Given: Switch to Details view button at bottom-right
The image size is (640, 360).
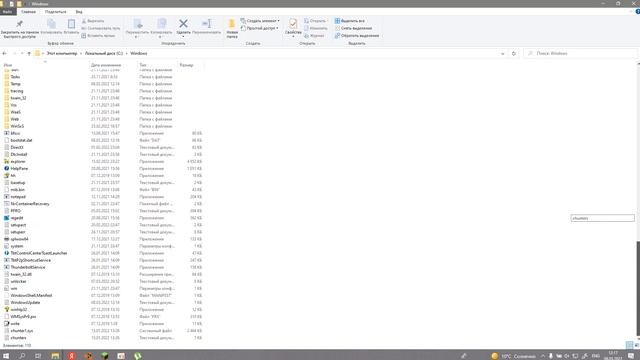Looking at the screenshot, I should [x=629, y=345].
